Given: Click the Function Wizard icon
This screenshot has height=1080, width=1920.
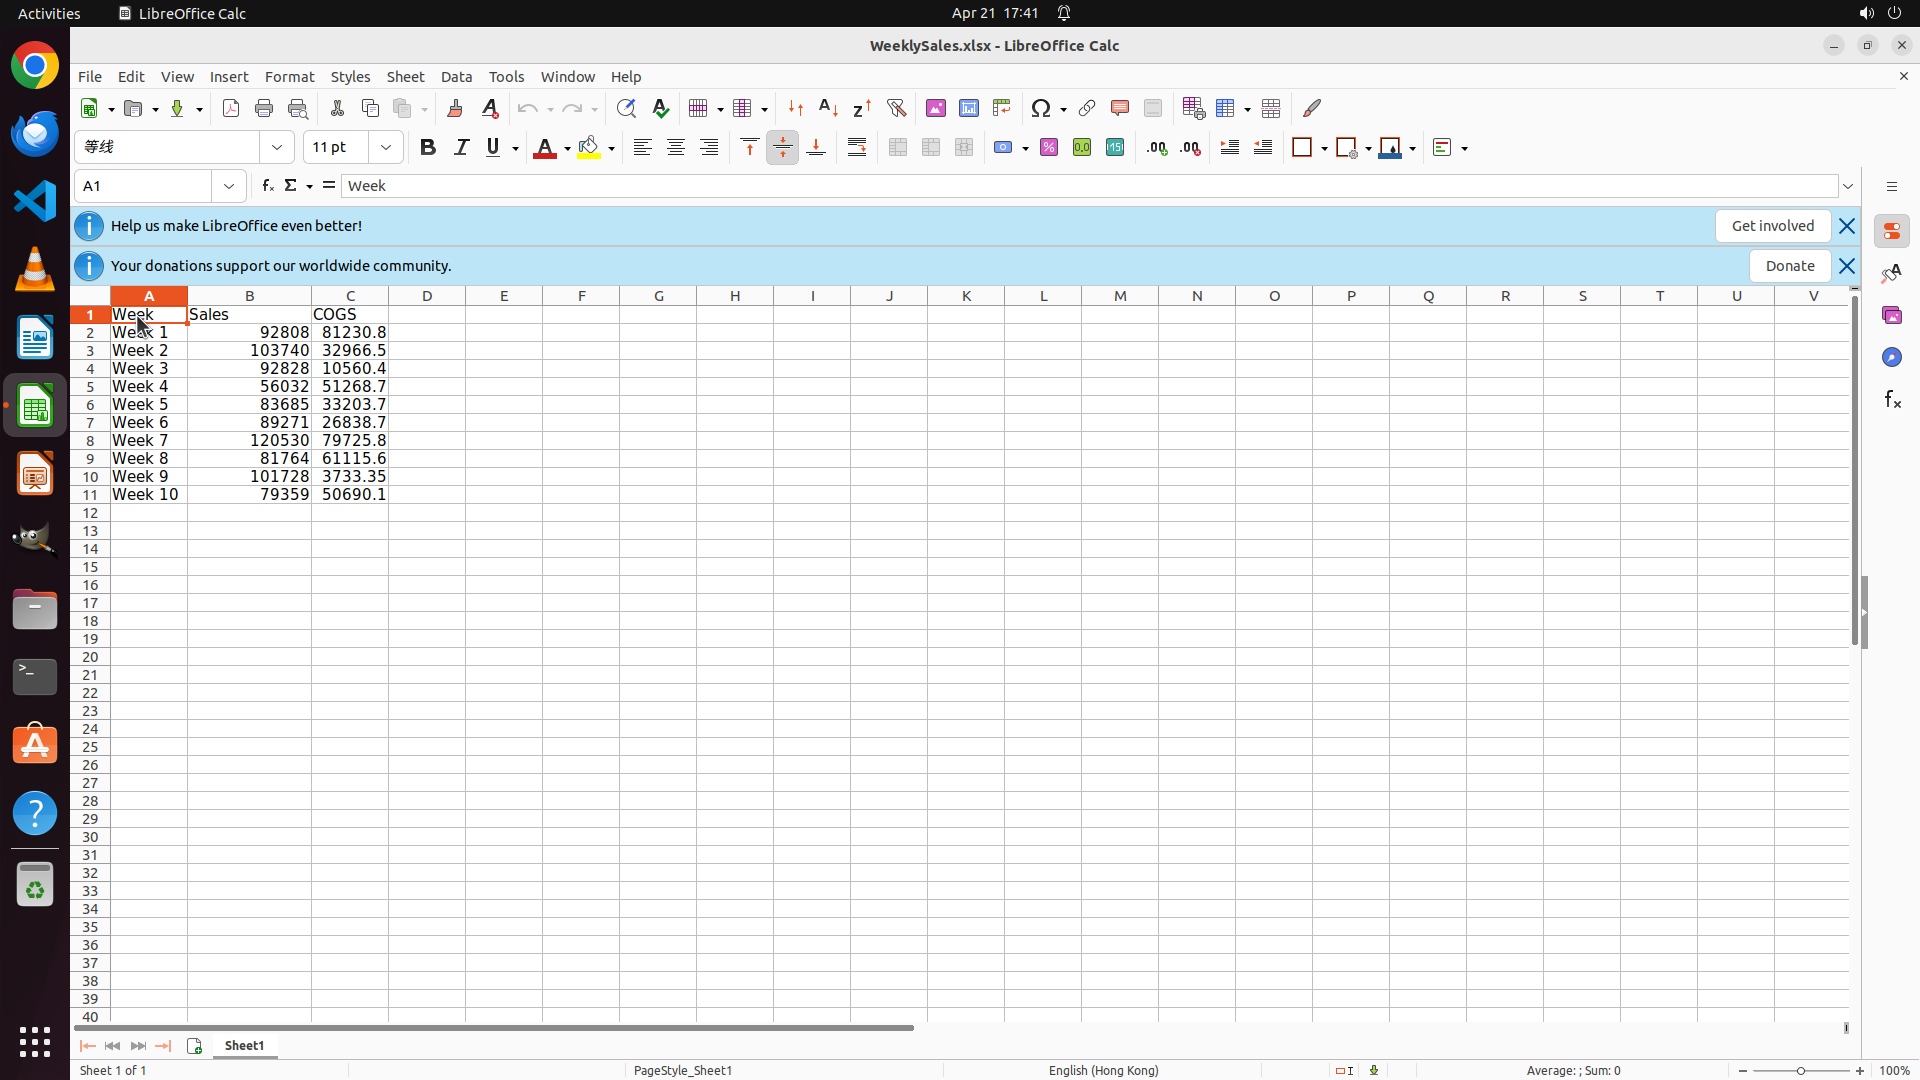Looking at the screenshot, I should [268, 186].
